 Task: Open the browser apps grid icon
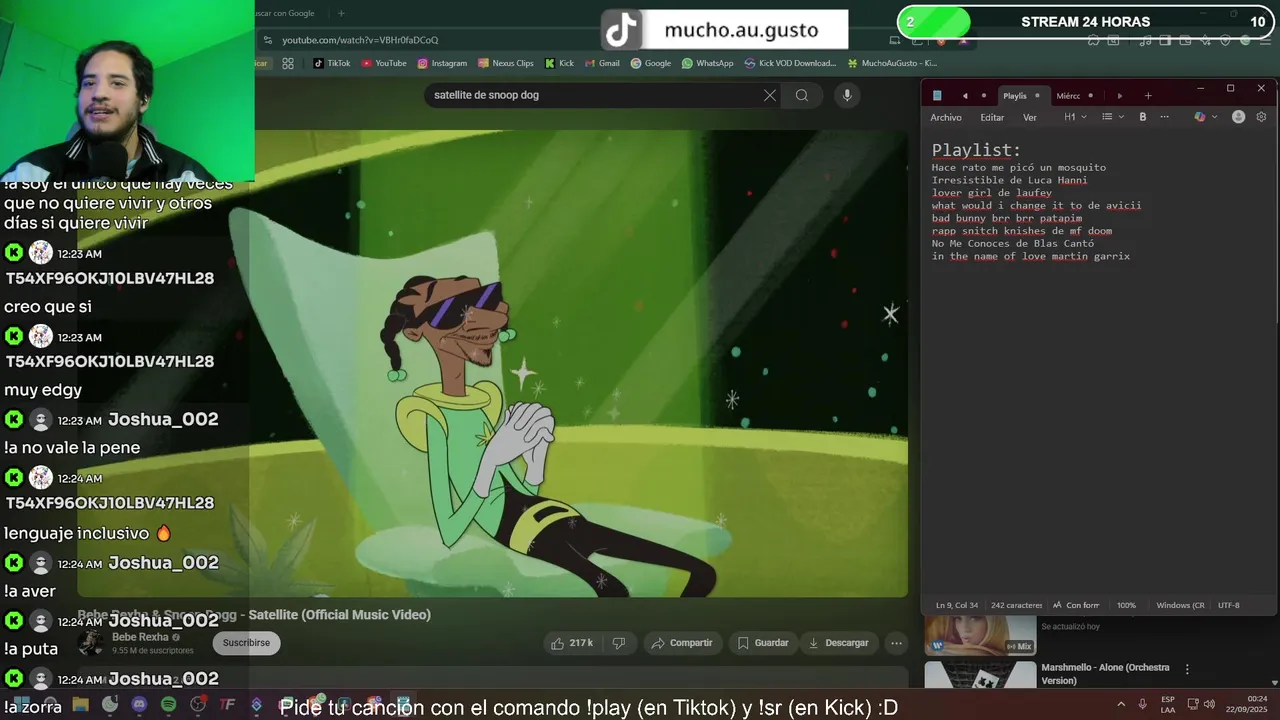click(x=288, y=63)
